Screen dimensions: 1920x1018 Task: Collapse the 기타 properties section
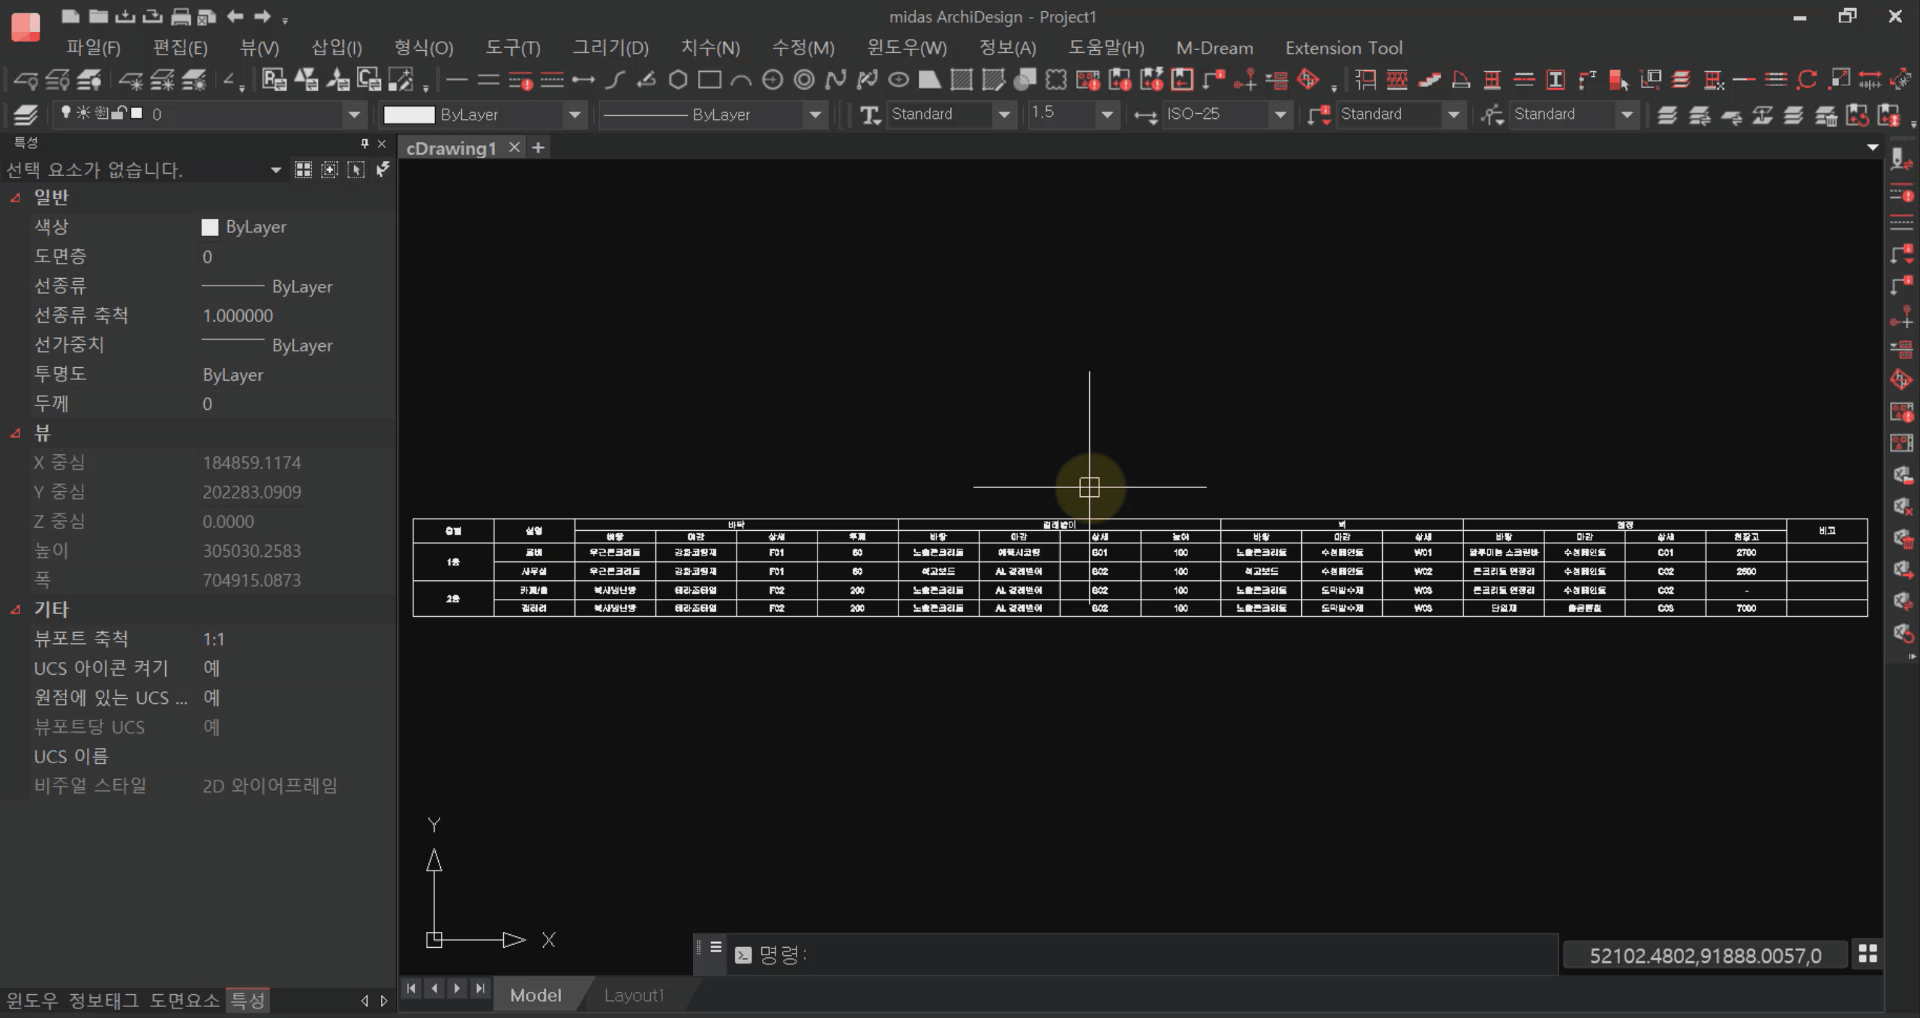tap(15, 610)
